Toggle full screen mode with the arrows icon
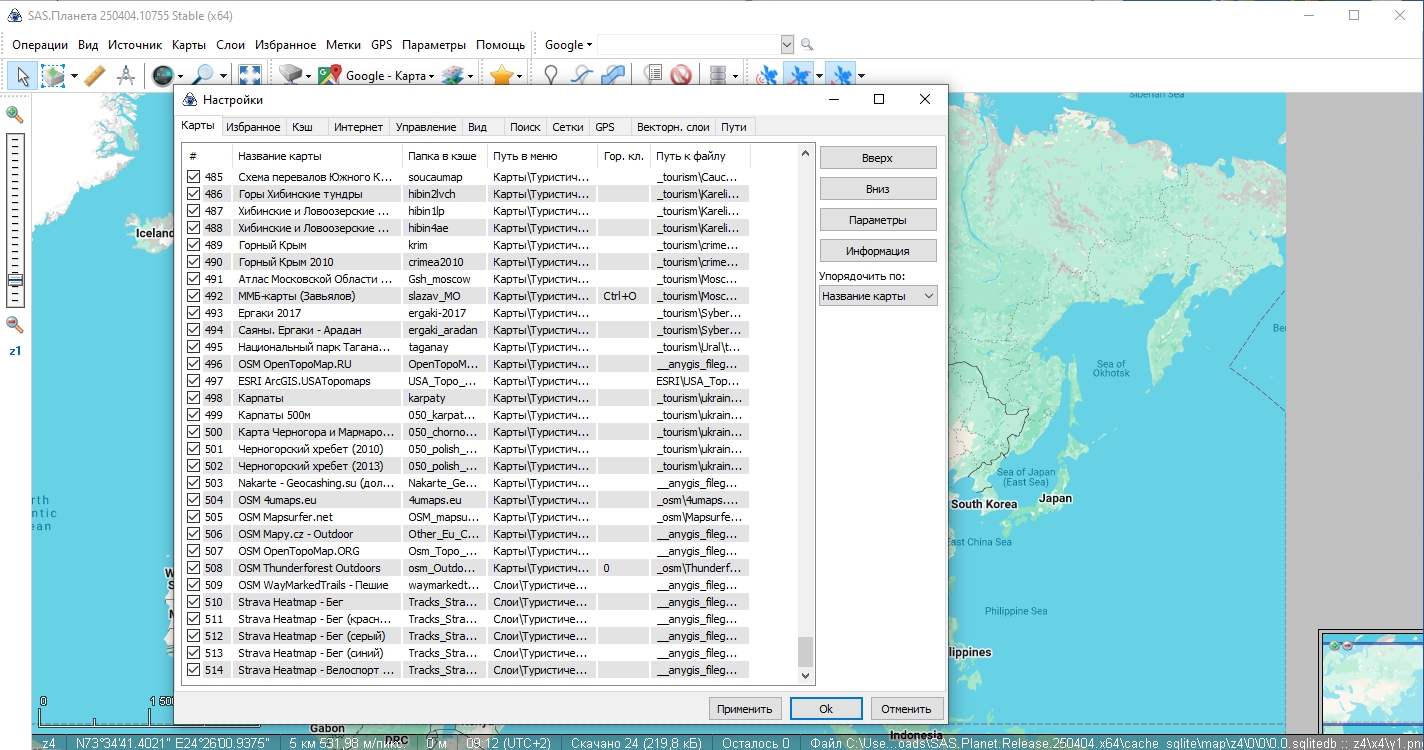 pyautogui.click(x=249, y=74)
